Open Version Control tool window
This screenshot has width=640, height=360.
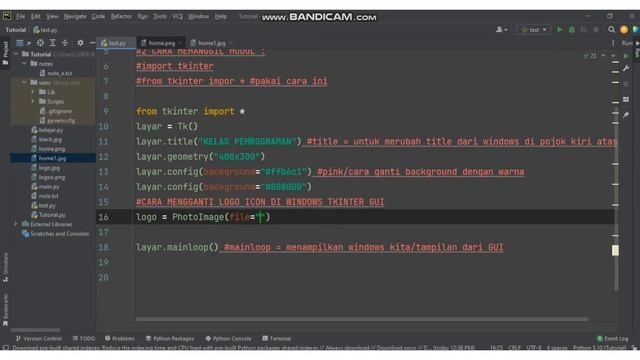coord(39,338)
